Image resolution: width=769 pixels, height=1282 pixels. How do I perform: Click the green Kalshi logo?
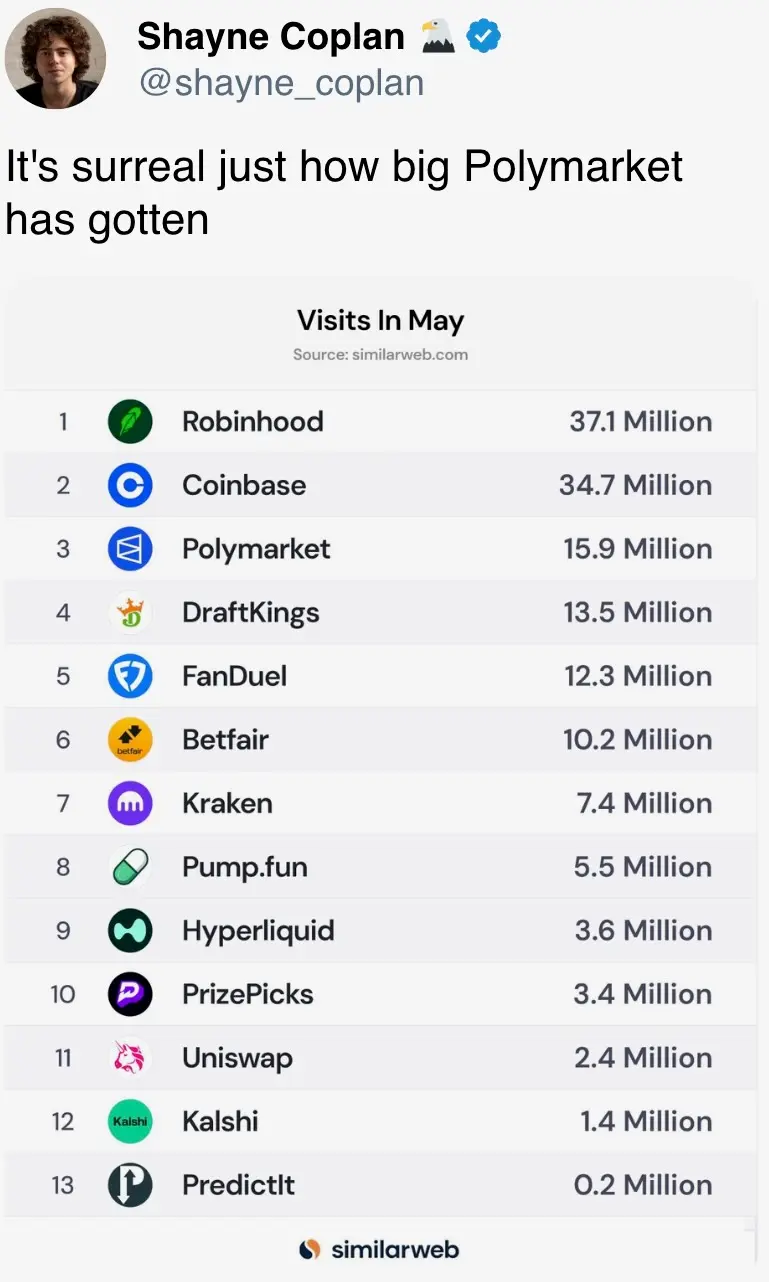(x=130, y=1121)
